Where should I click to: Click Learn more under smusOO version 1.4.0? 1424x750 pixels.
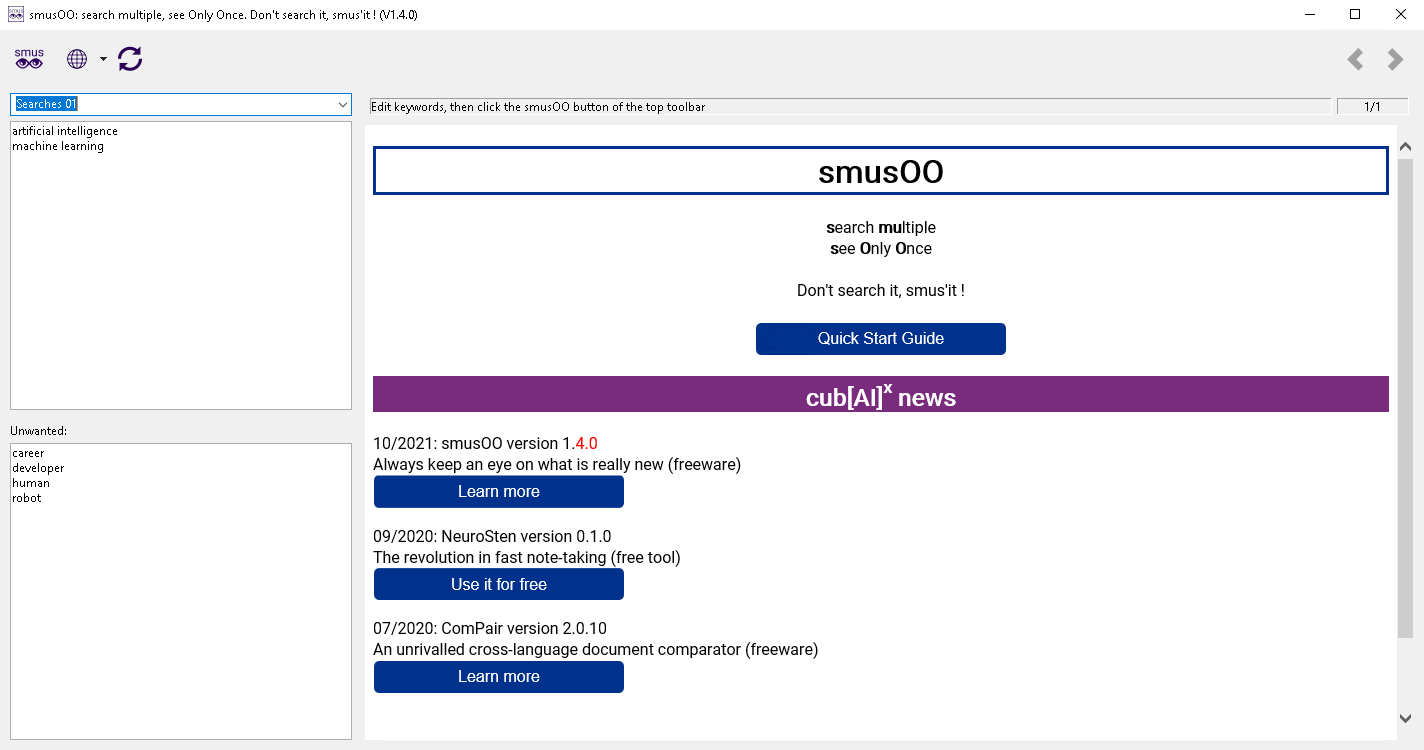pos(499,492)
